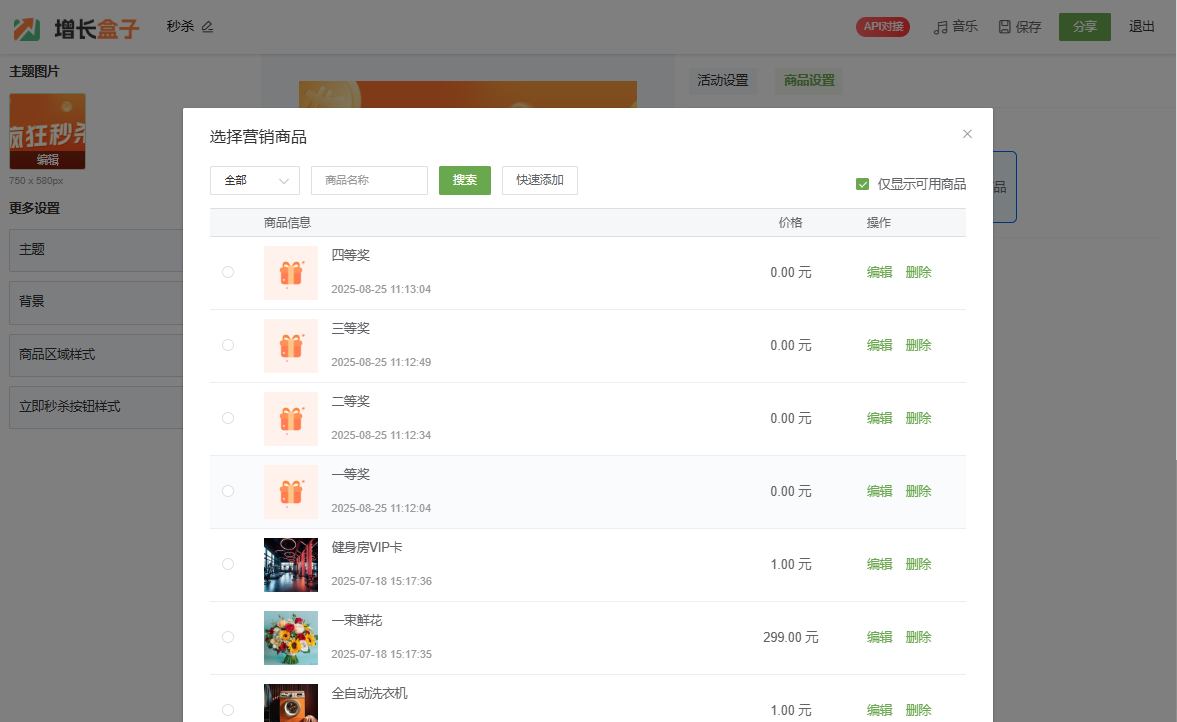Click the 一束鲜花 bouquet thumbnail
Image resolution: width=1177 pixels, height=722 pixels.
pyautogui.click(x=290, y=638)
